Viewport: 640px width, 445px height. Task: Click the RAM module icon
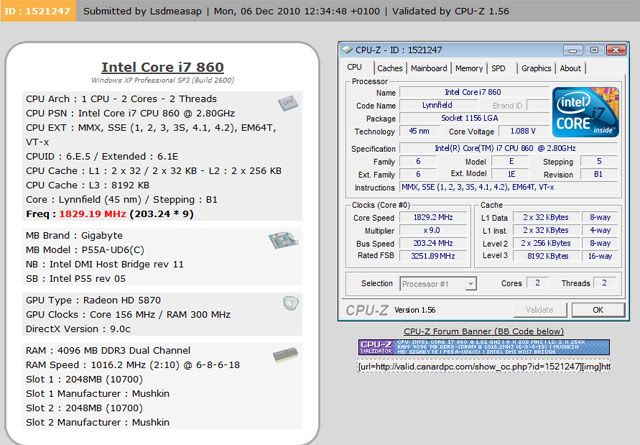(285, 354)
